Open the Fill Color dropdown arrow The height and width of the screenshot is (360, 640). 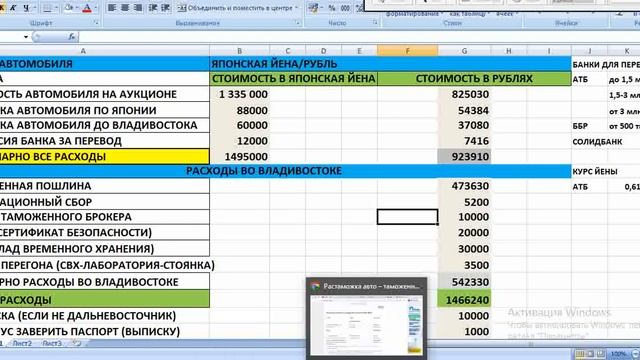point(78,8)
